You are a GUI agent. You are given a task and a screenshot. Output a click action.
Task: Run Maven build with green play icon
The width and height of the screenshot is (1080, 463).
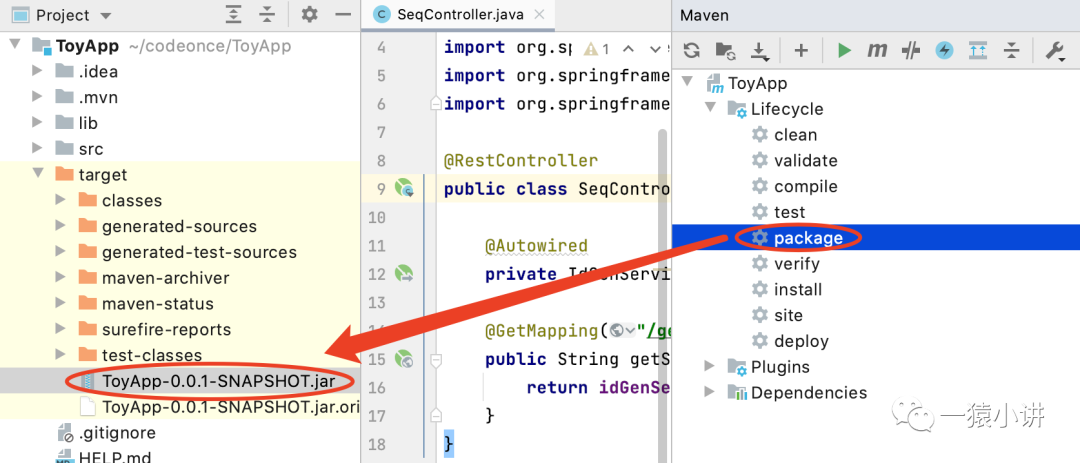pos(844,50)
